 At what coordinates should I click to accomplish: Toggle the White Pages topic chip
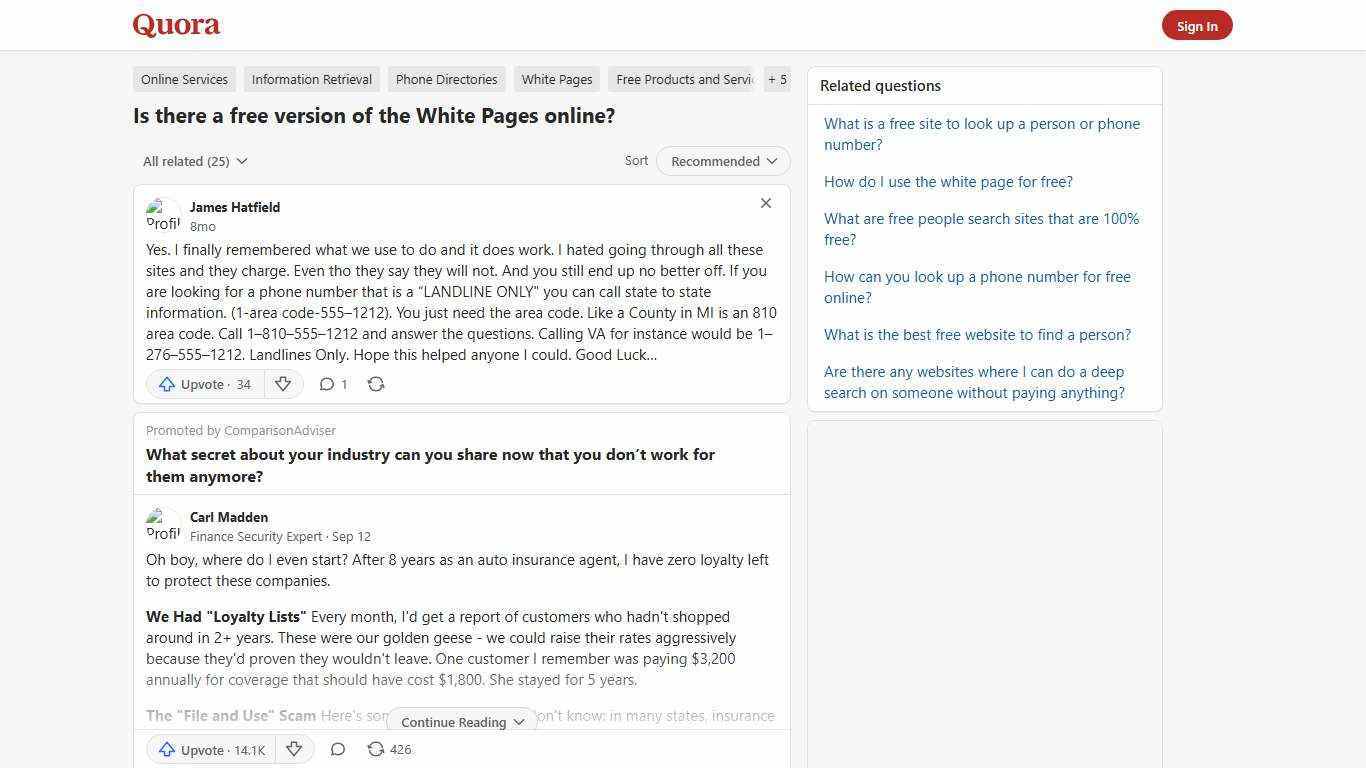[557, 79]
